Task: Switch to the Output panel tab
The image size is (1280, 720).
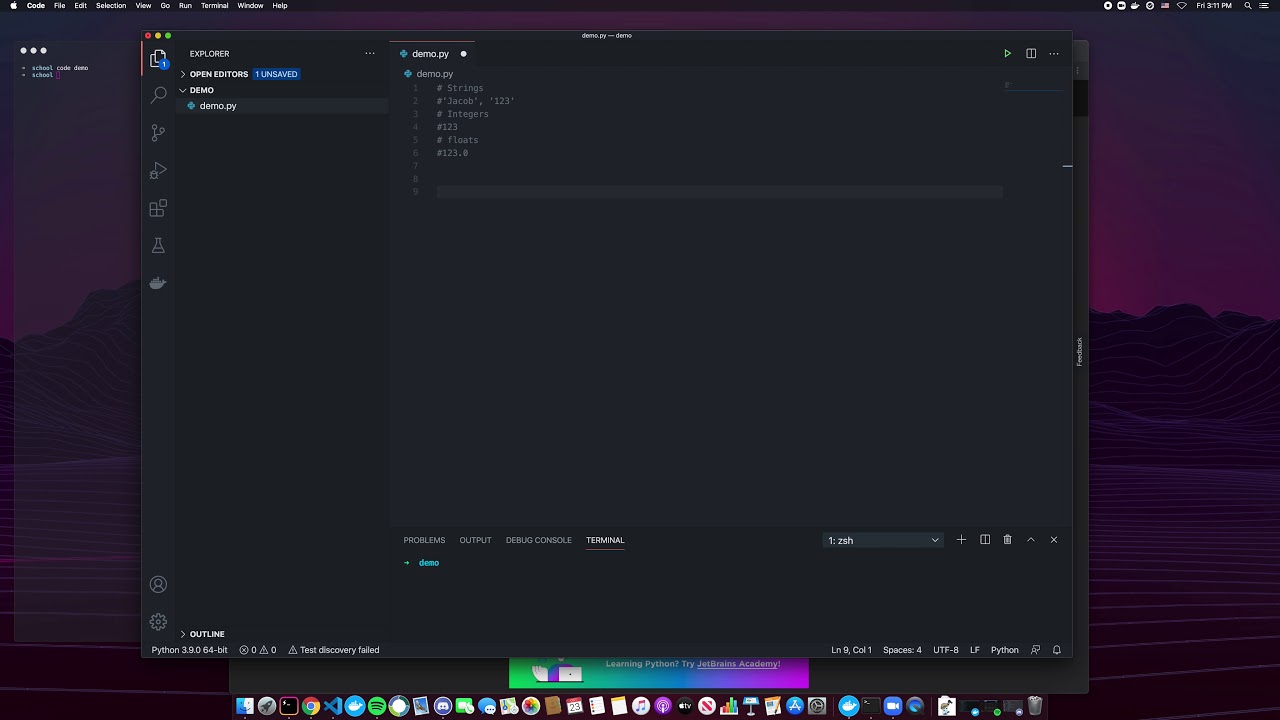Action: tap(475, 540)
